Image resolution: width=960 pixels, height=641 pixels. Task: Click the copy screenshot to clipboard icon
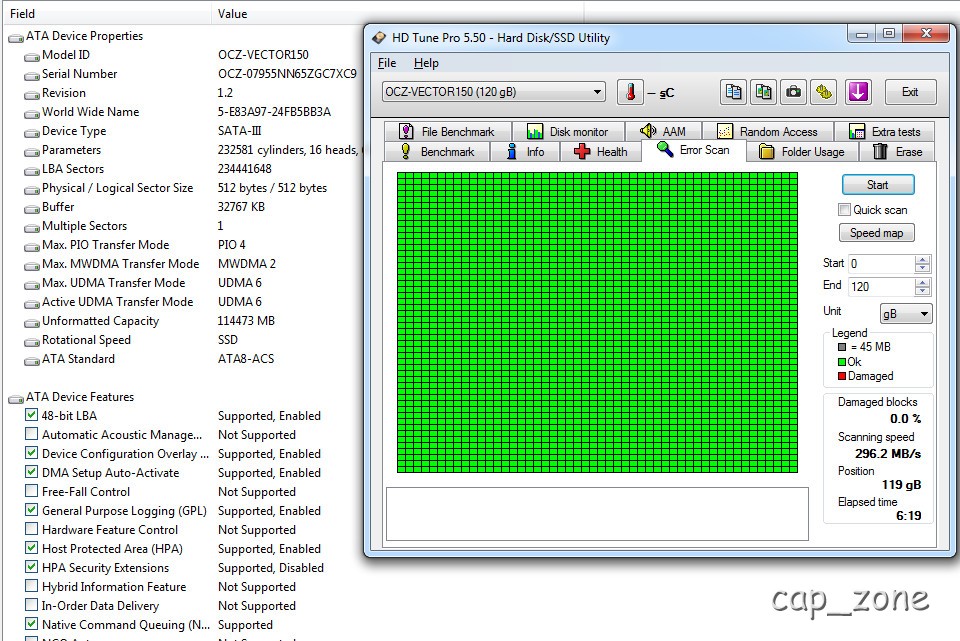763,92
